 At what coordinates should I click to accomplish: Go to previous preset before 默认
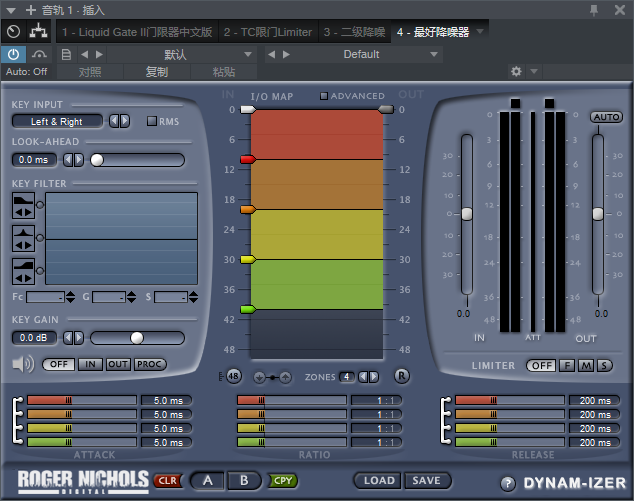85,54
